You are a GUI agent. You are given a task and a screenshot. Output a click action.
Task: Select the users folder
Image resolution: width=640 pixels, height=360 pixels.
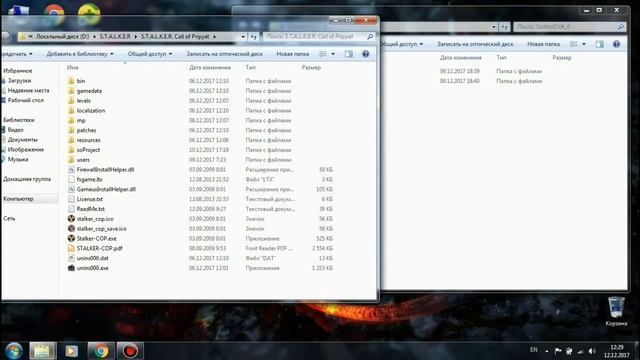83,160
